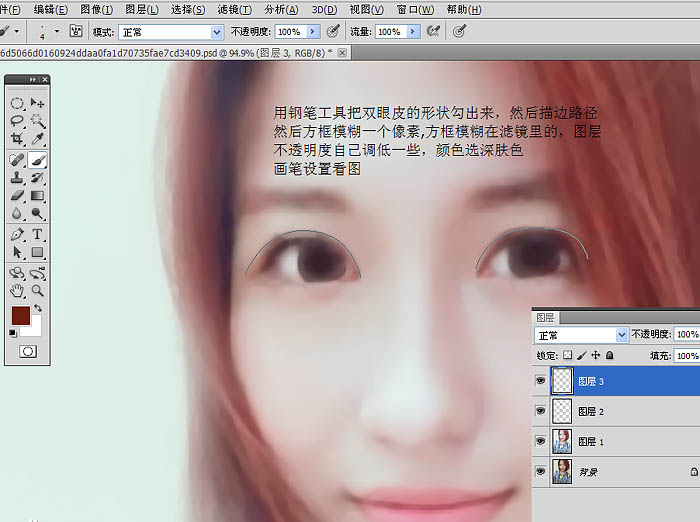The image size is (700, 522).
Task: Activate the Crop tool
Action: pyautogui.click(x=17, y=140)
